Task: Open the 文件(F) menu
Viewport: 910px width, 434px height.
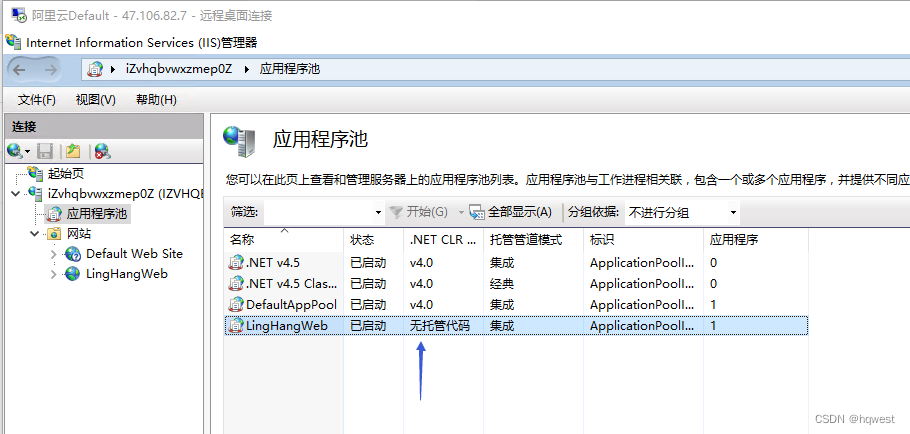Action: pos(37,100)
